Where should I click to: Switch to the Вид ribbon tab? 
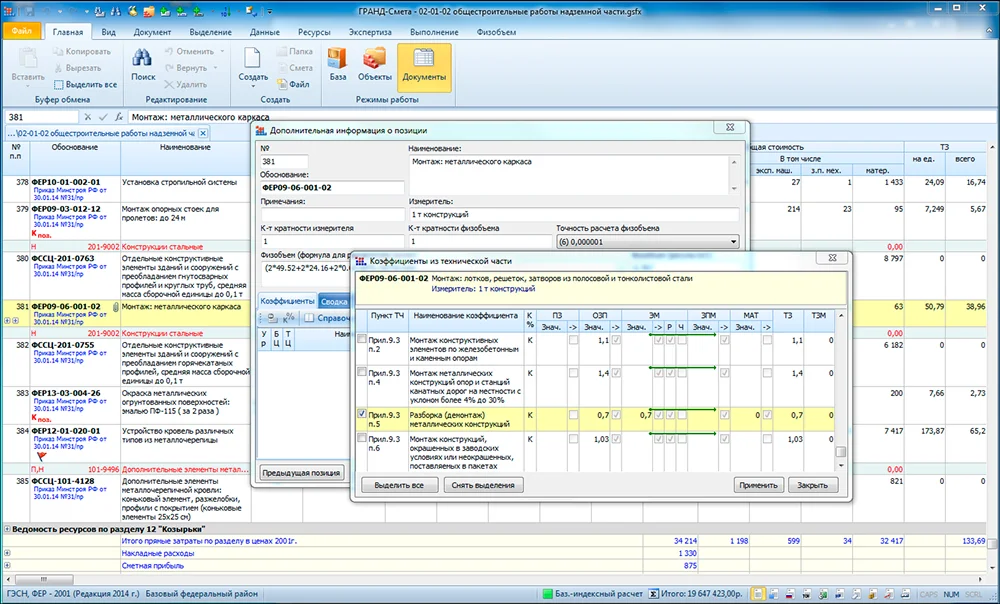pos(108,32)
